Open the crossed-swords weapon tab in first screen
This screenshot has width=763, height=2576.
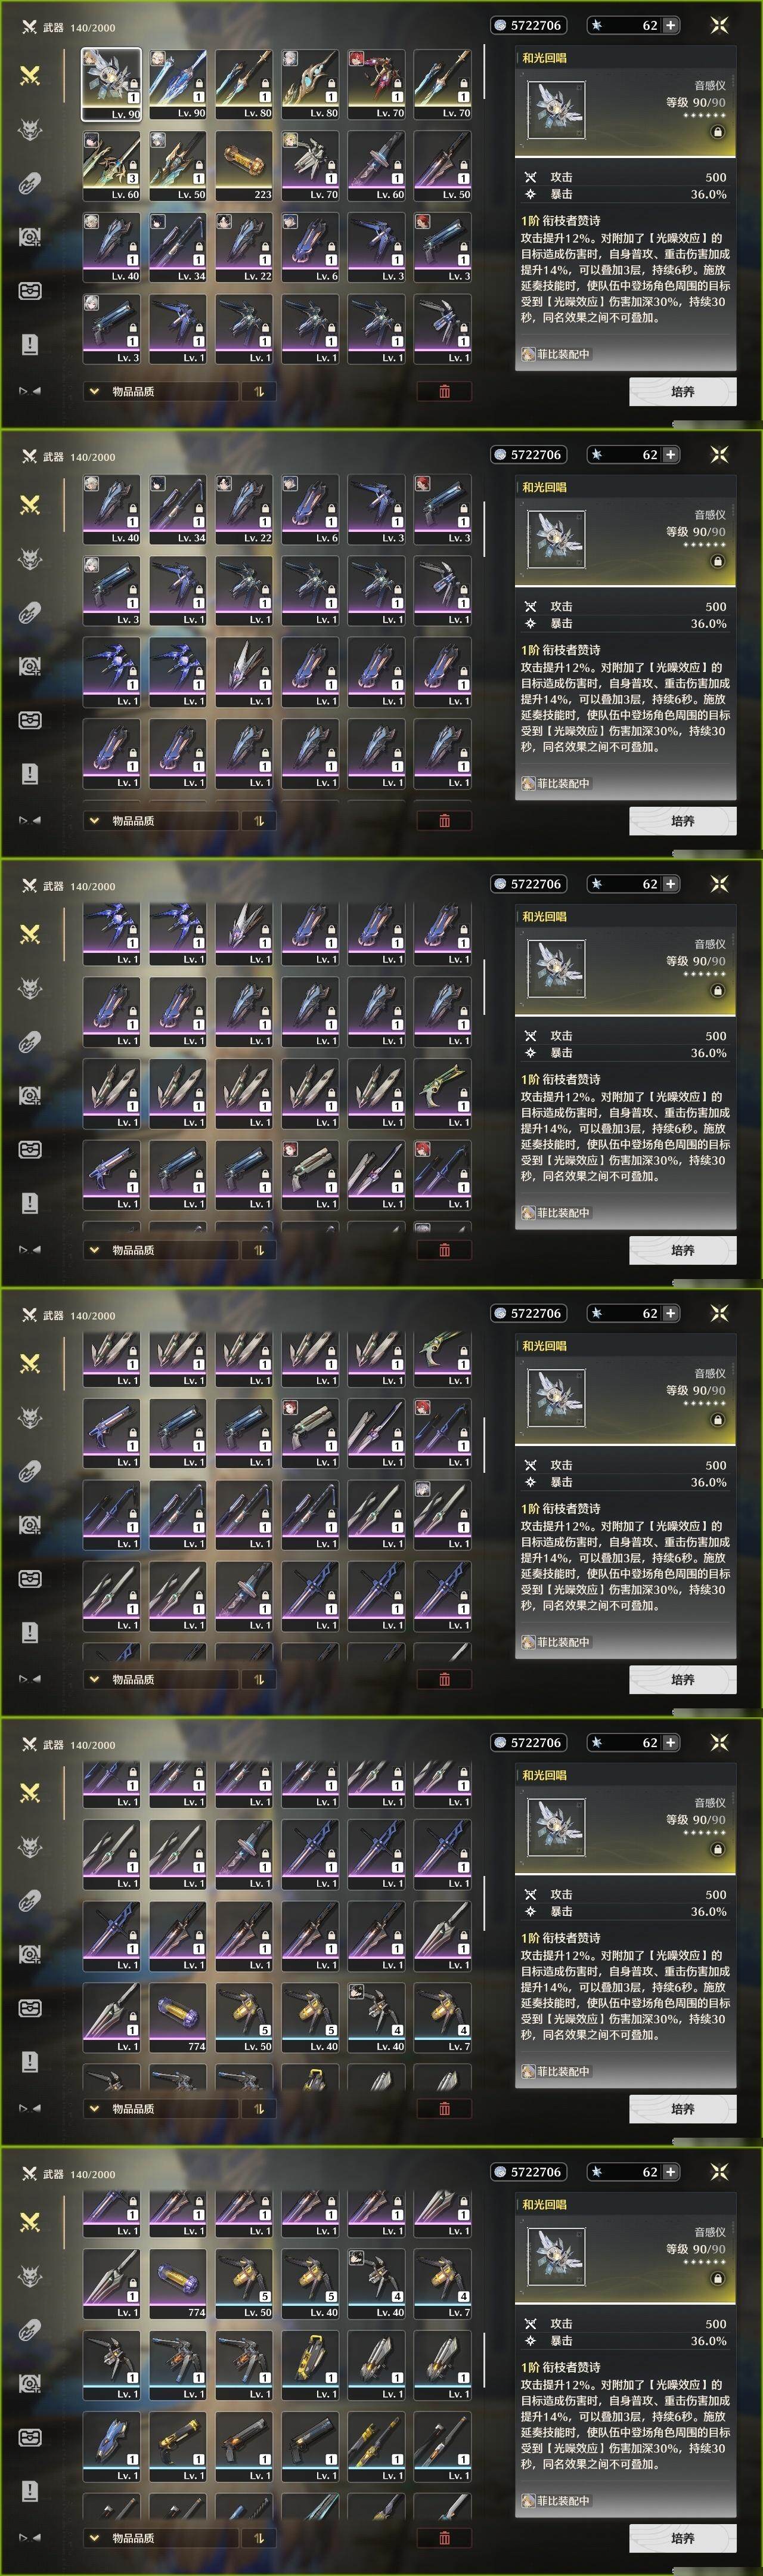click(30, 75)
